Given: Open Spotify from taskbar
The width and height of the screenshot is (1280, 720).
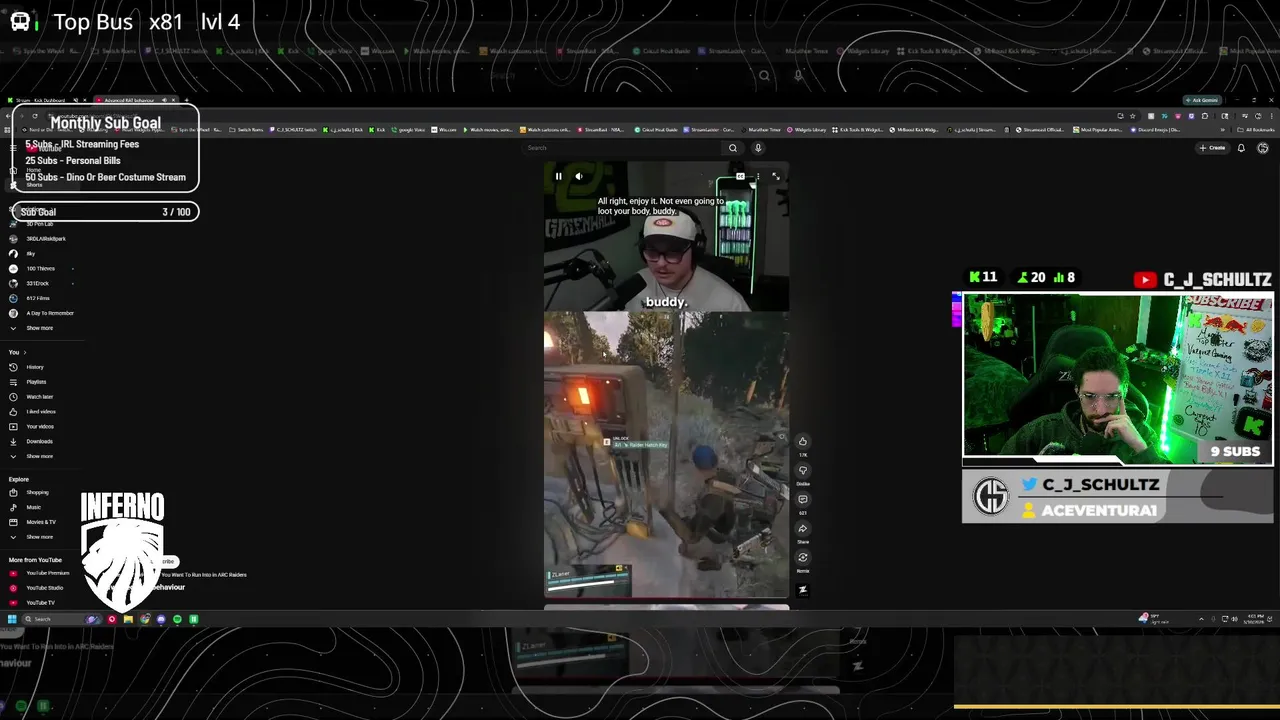Looking at the screenshot, I should pos(177,619).
